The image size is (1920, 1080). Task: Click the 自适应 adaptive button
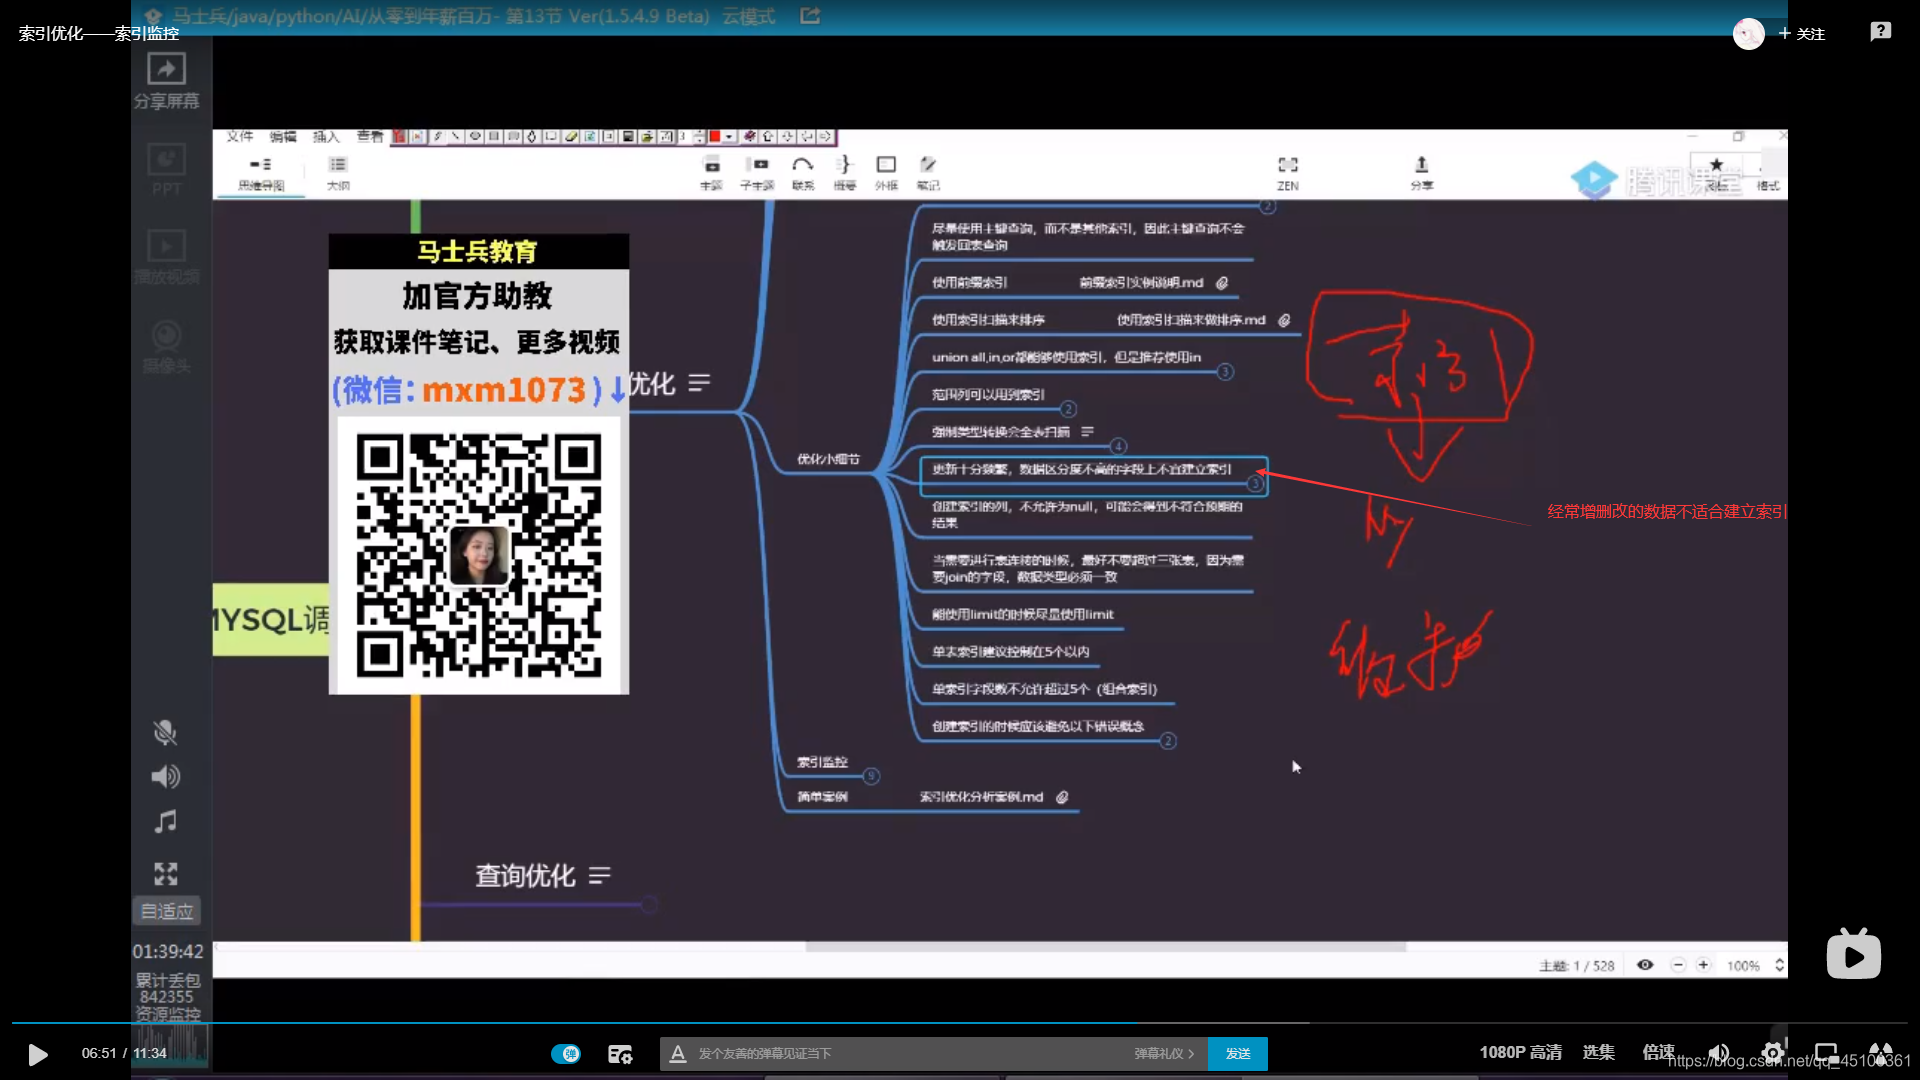tap(166, 911)
